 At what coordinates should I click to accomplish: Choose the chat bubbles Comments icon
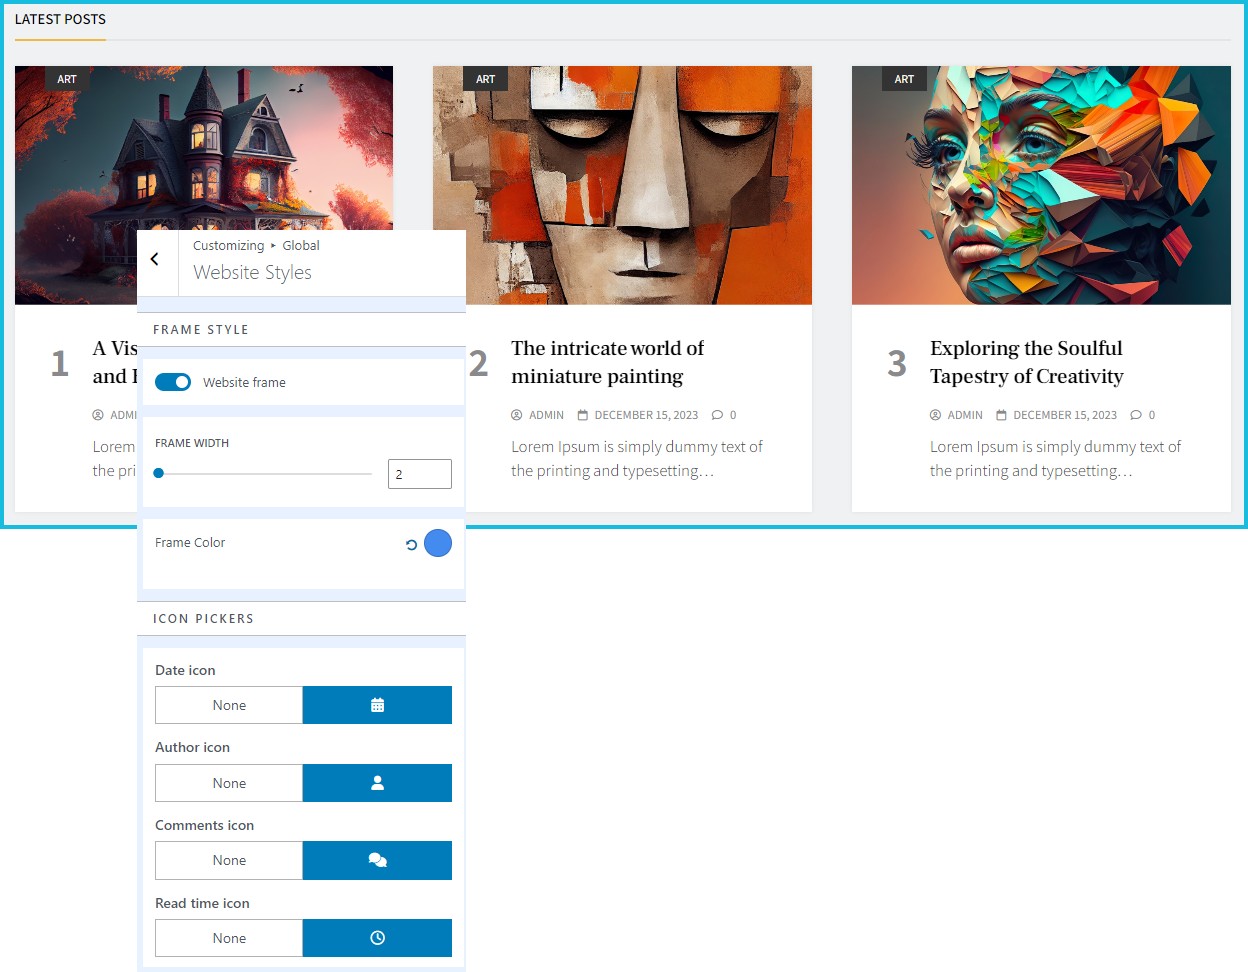click(x=377, y=860)
